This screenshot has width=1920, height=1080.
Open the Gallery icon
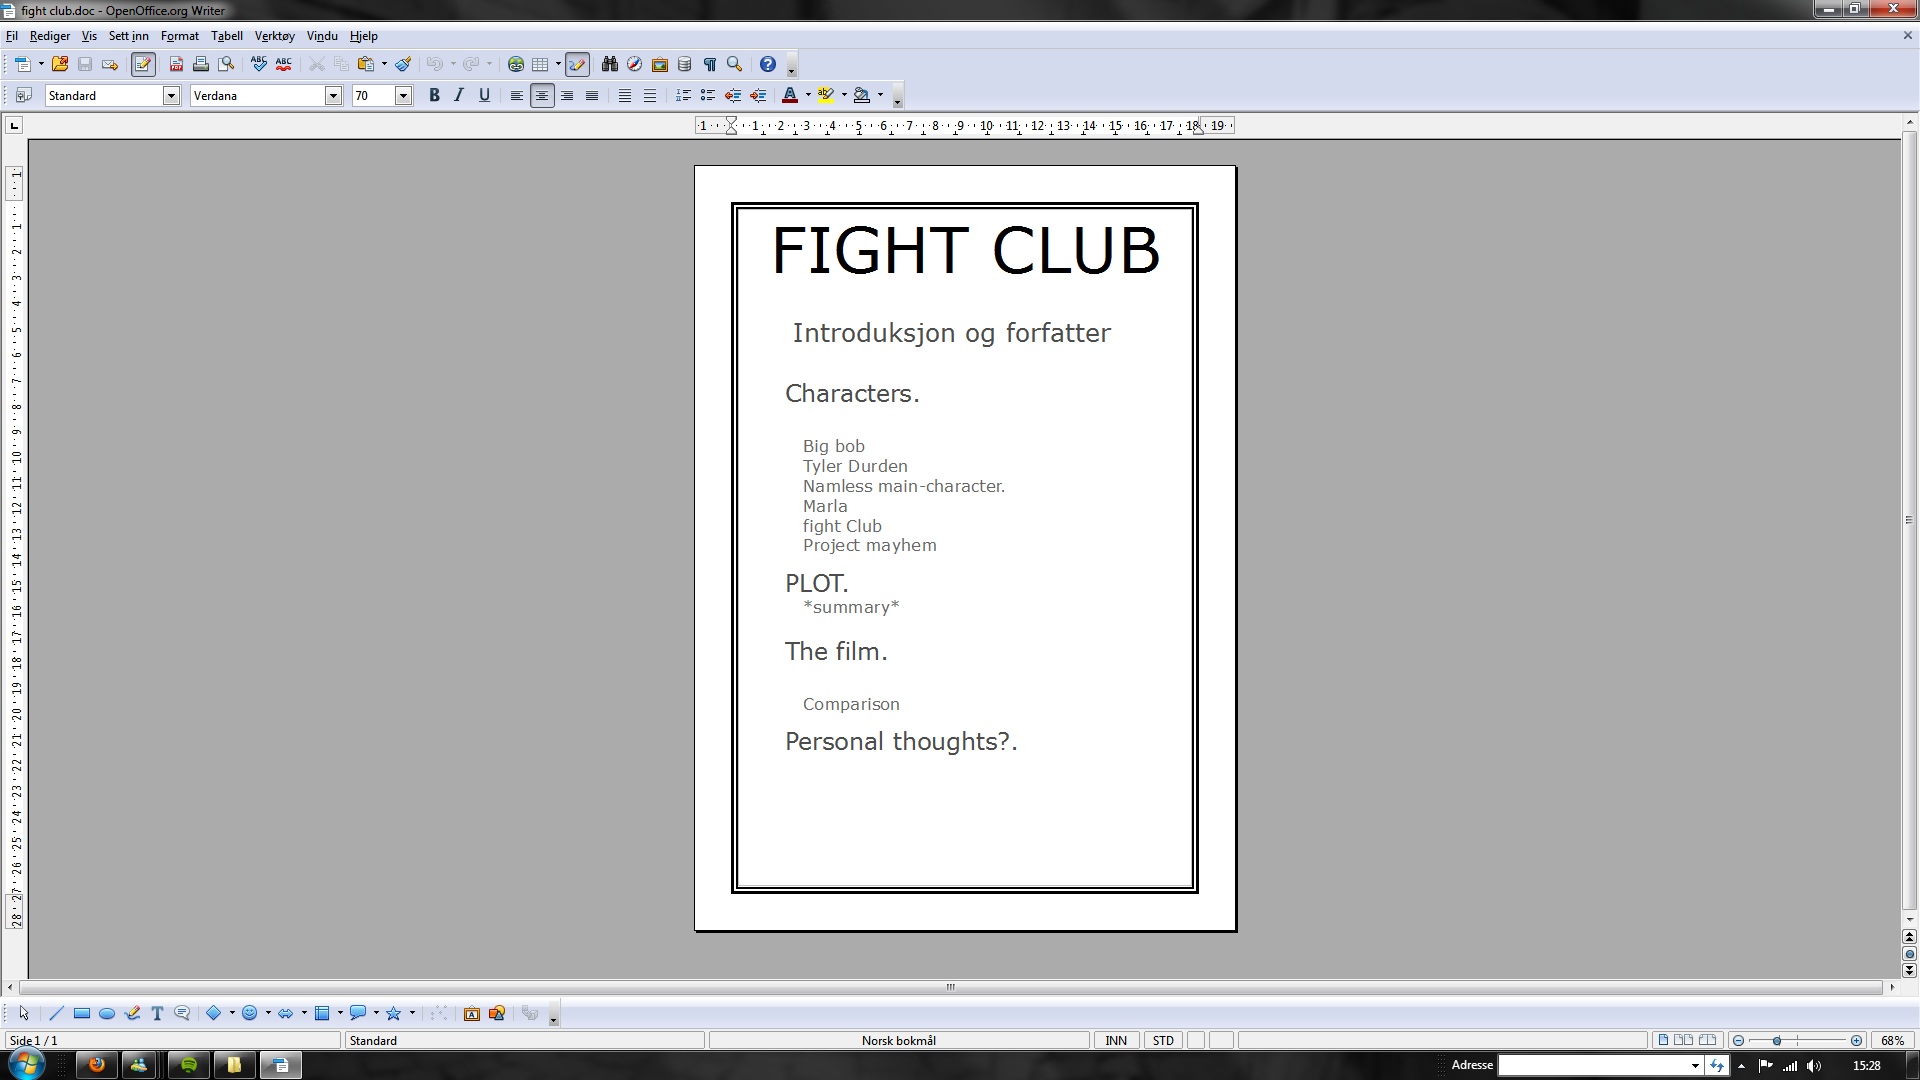[660, 64]
